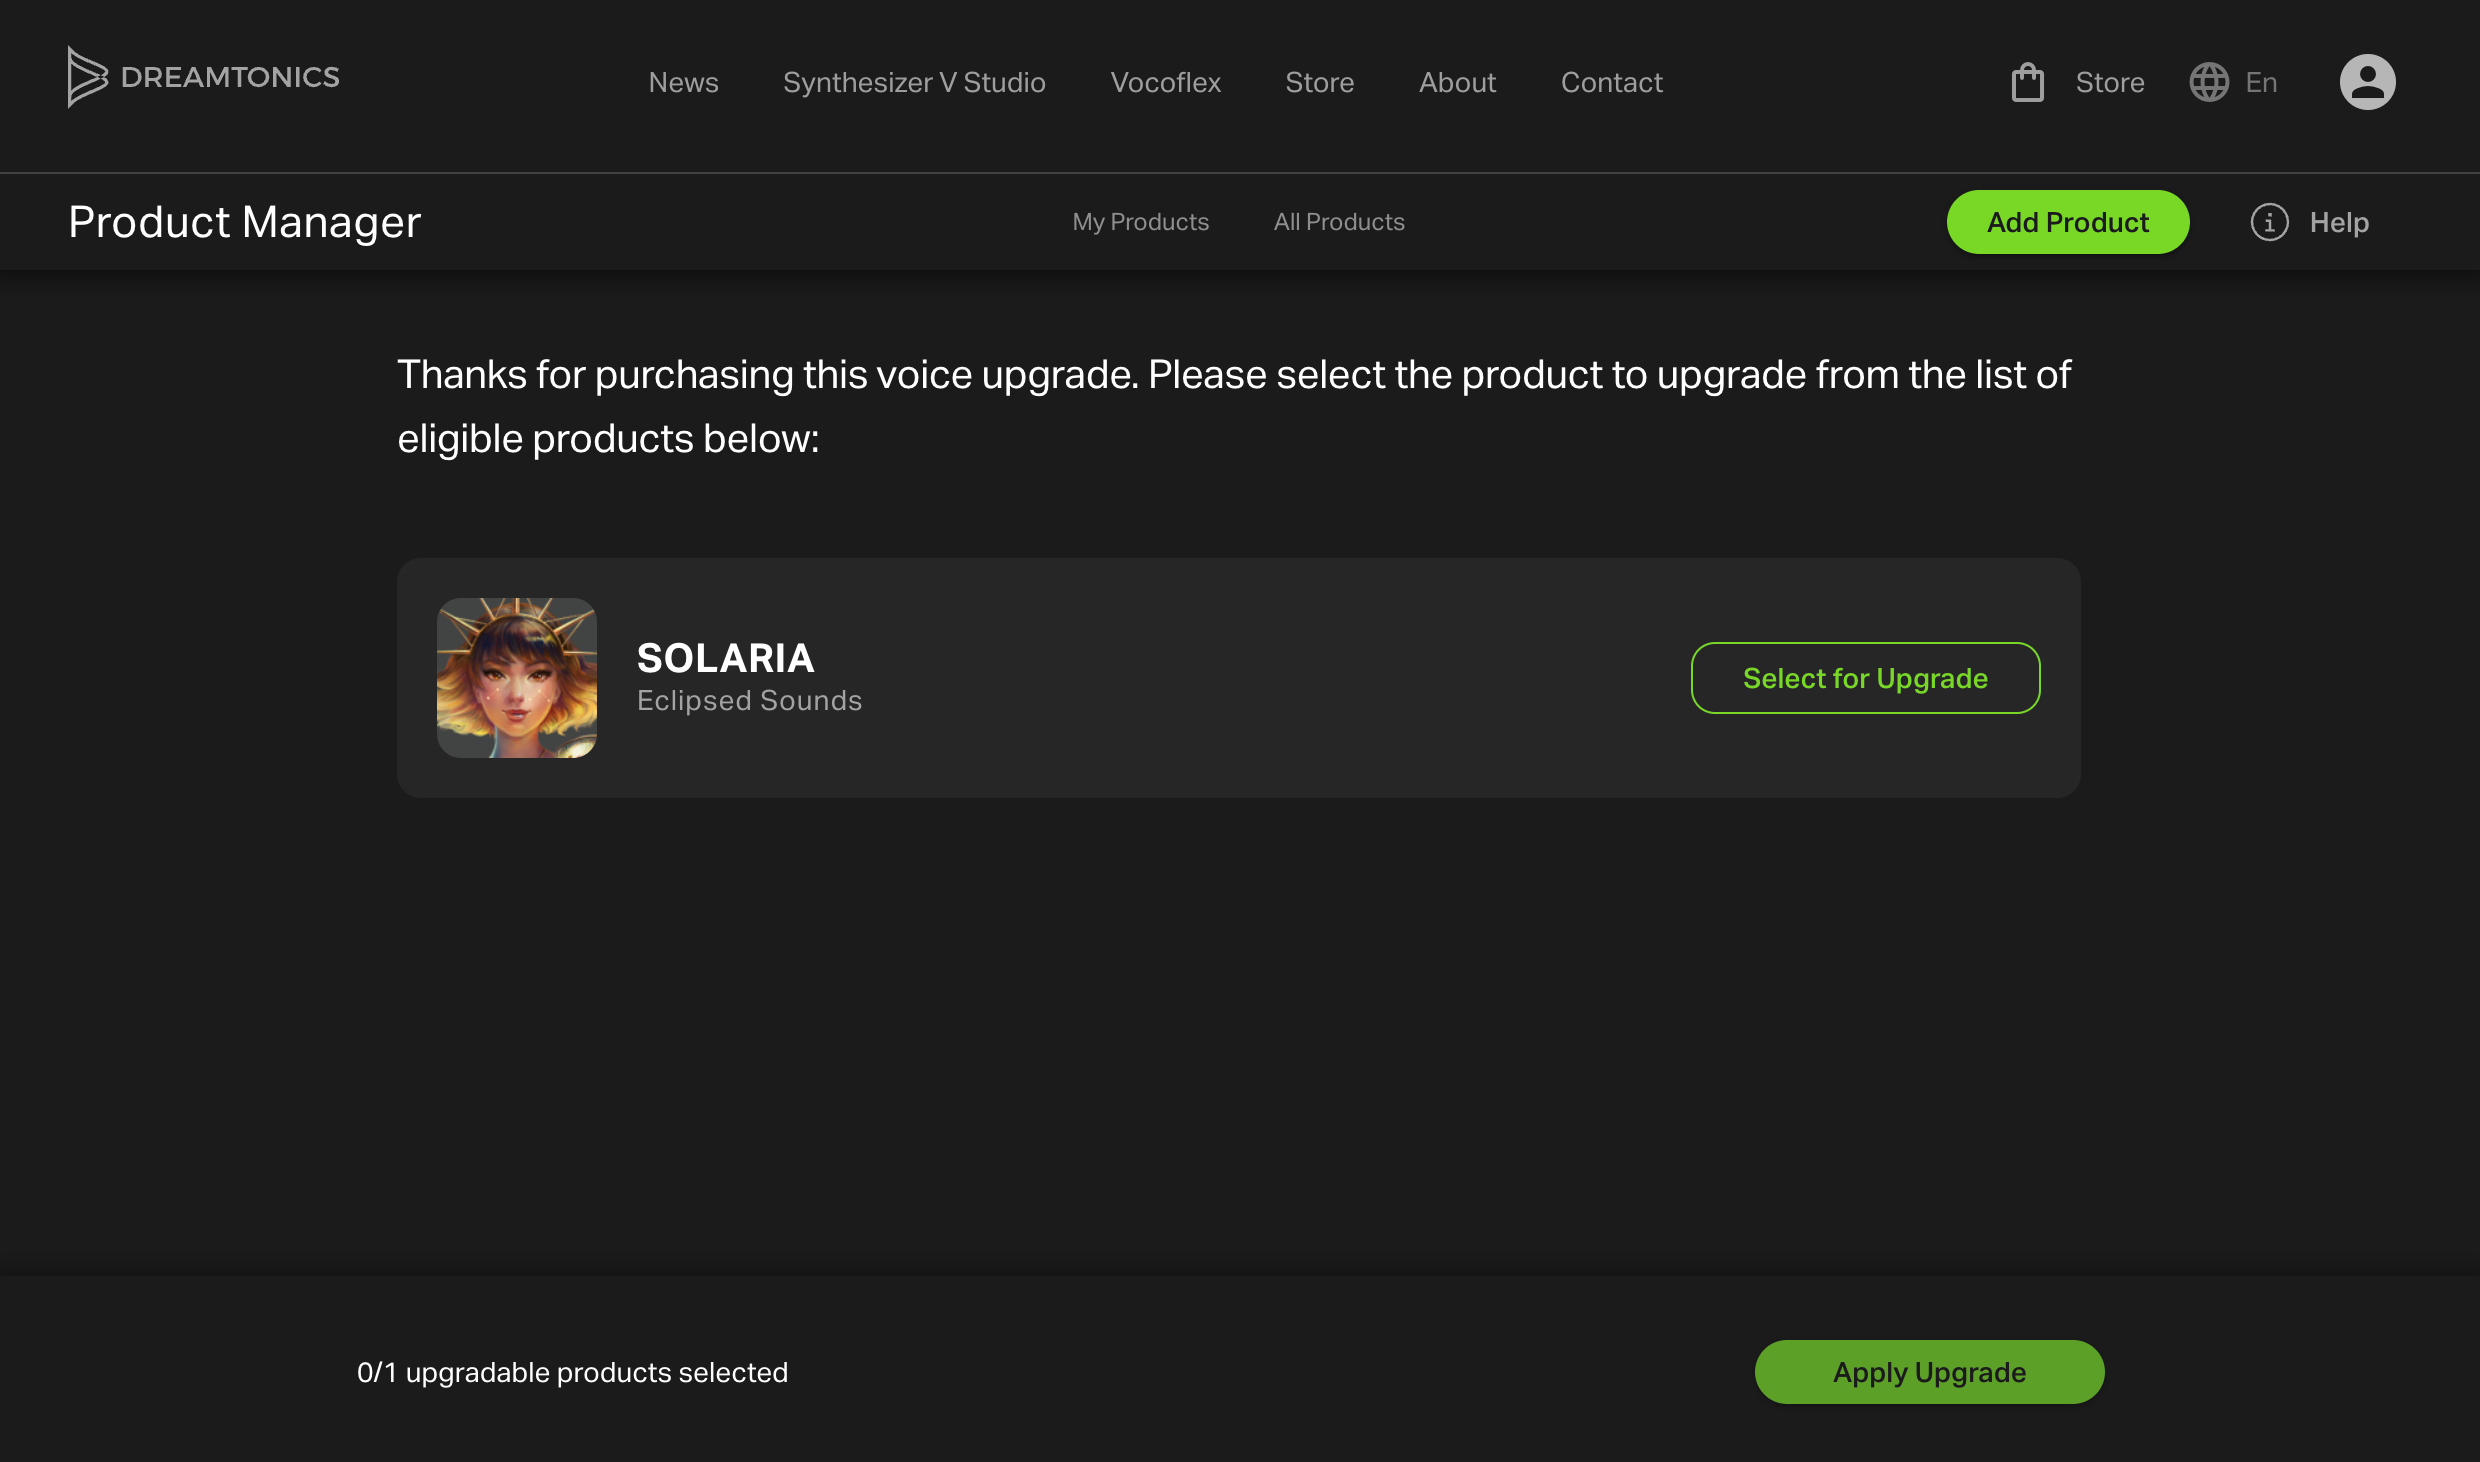2480x1462 pixels.
Task: Visit the About page
Action: click(x=1457, y=82)
